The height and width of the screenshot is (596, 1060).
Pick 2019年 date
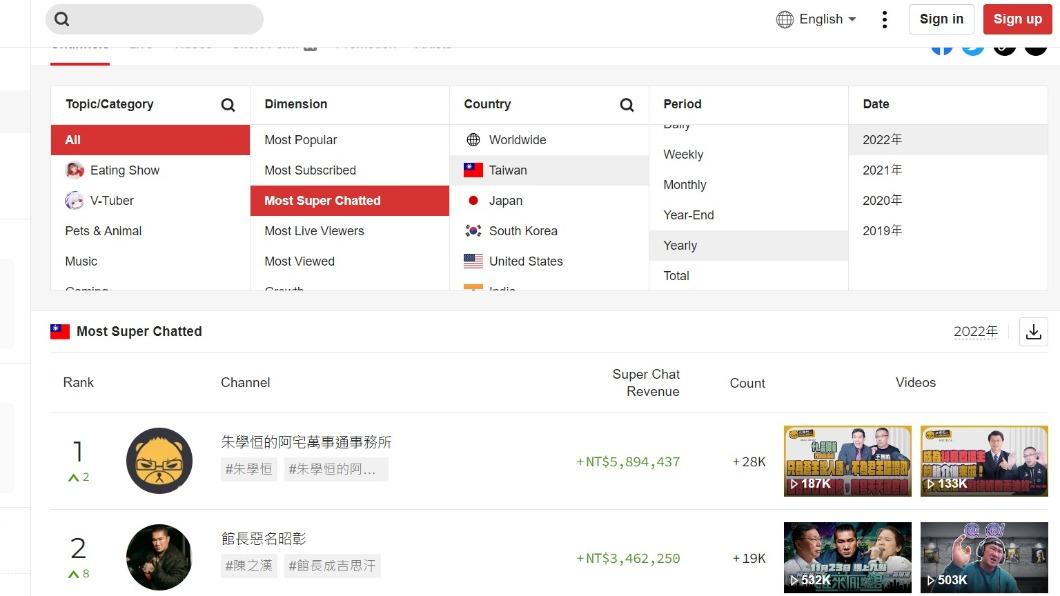point(948,231)
